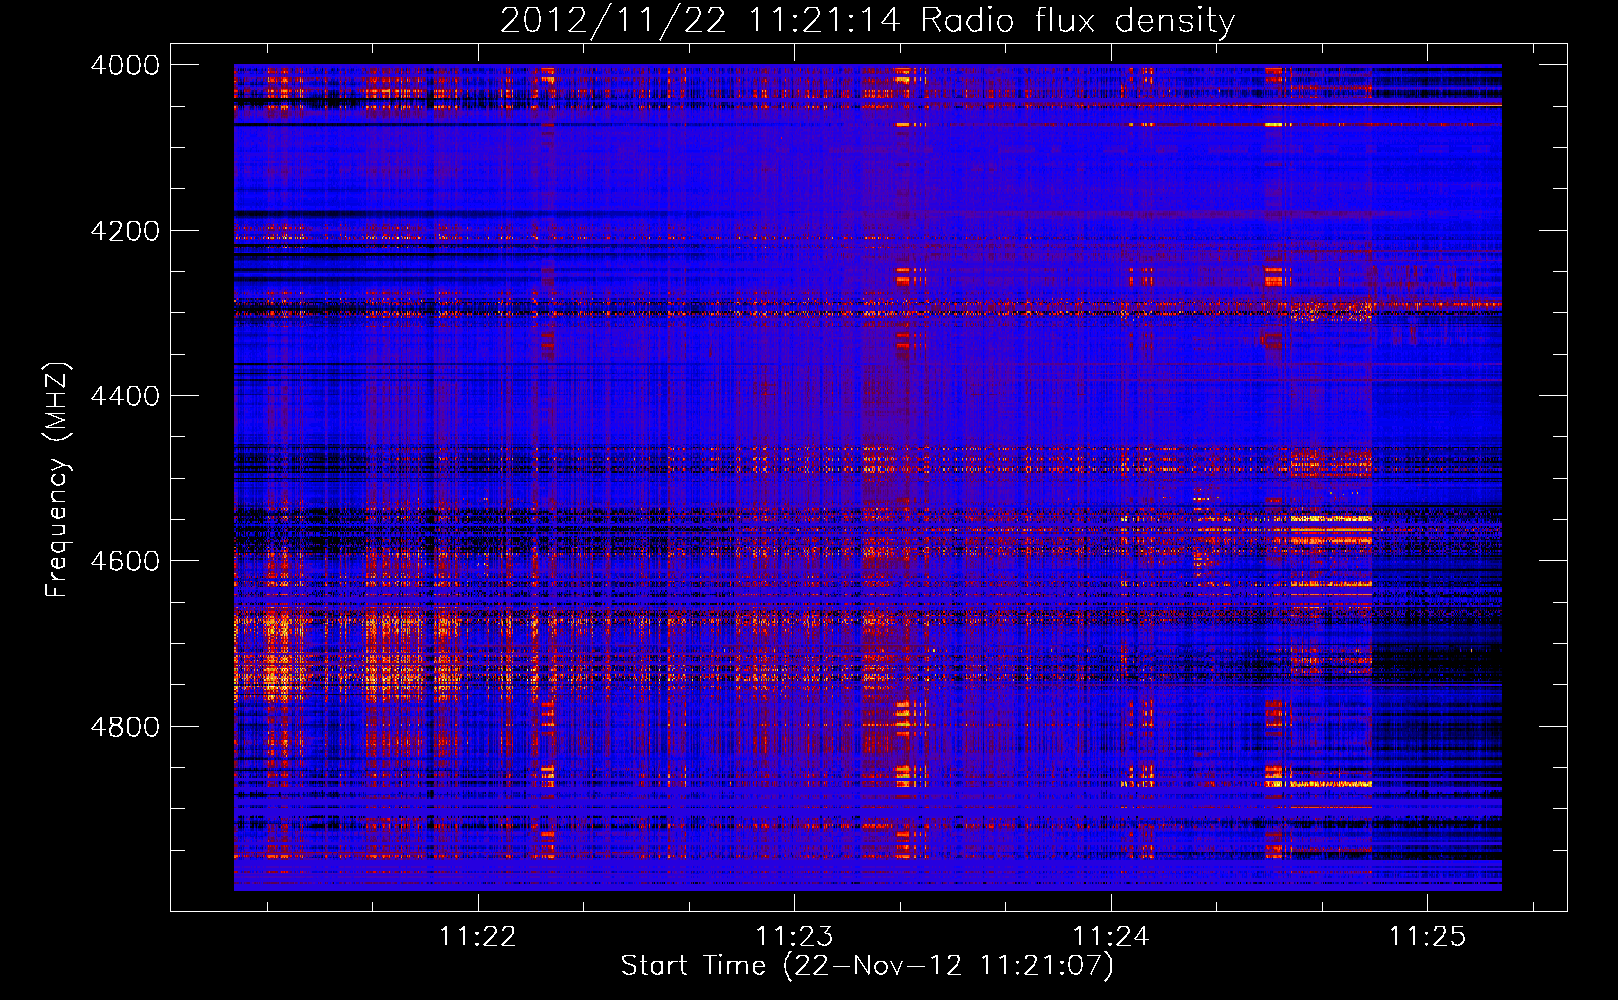The image size is (1618, 1000).
Task: Click the 11:24 time axis label
Action: click(x=1111, y=936)
